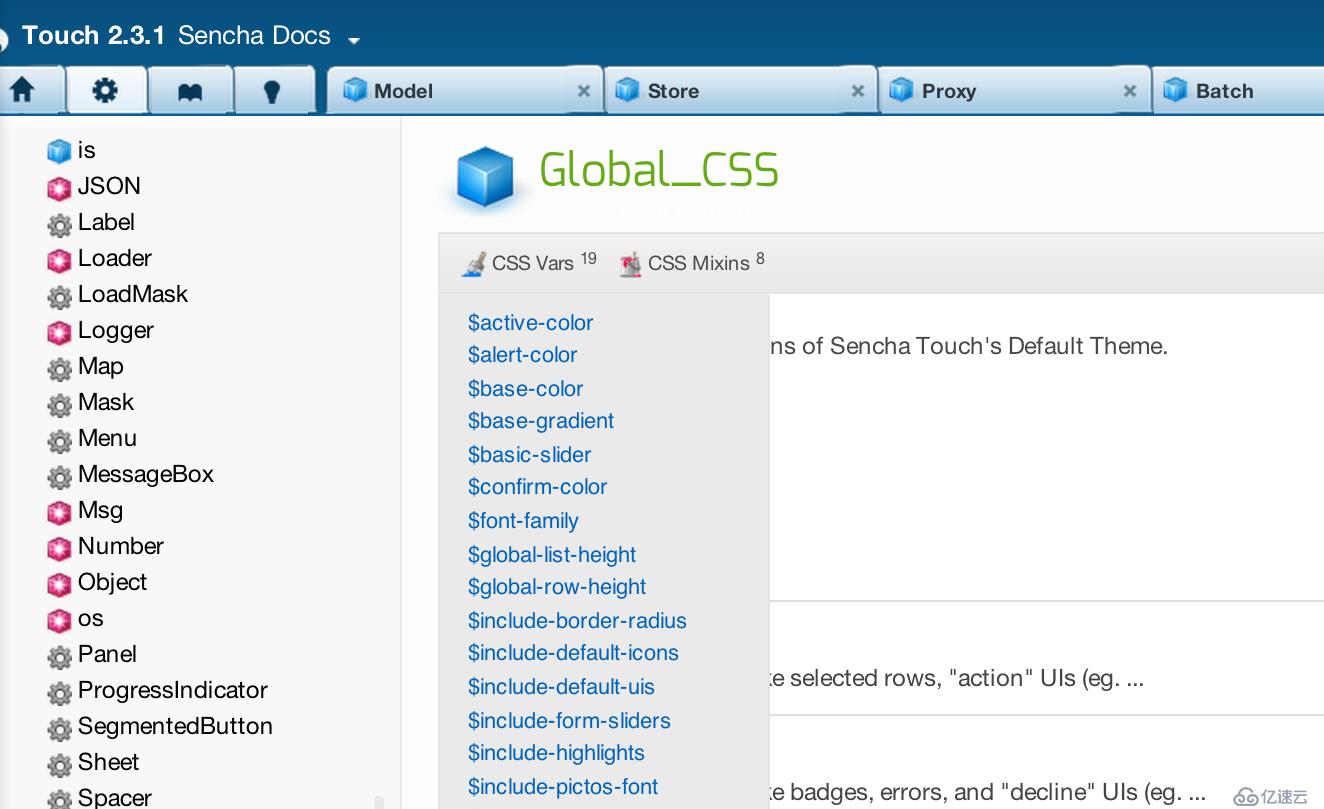The image size is (1324, 809).
Task: Click the pink singleton icon beside JSON
Action: [x=59, y=188]
